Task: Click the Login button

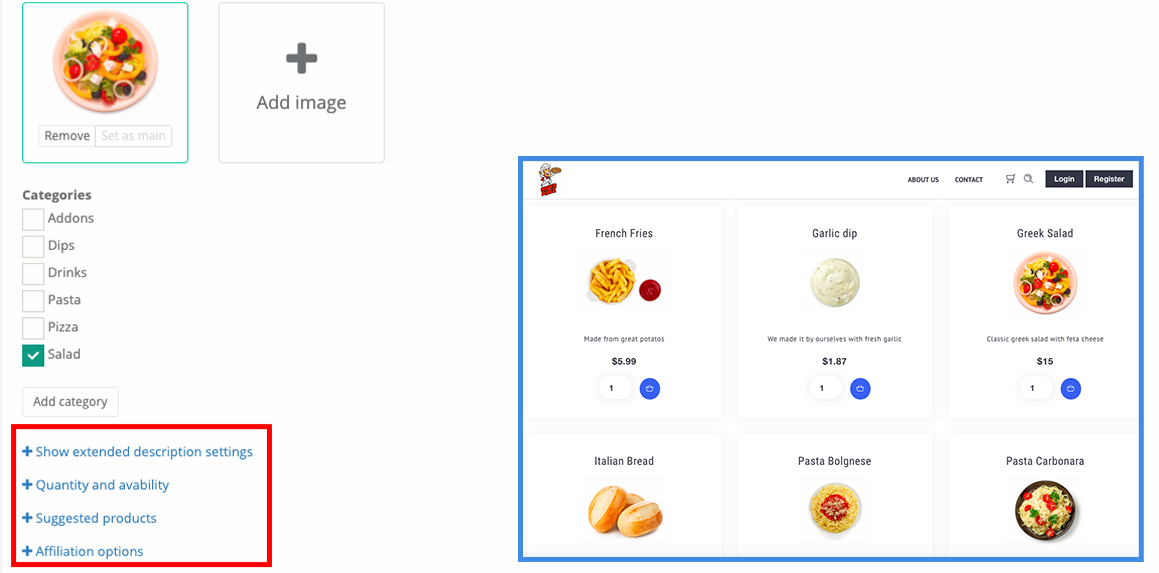Action: point(1064,179)
